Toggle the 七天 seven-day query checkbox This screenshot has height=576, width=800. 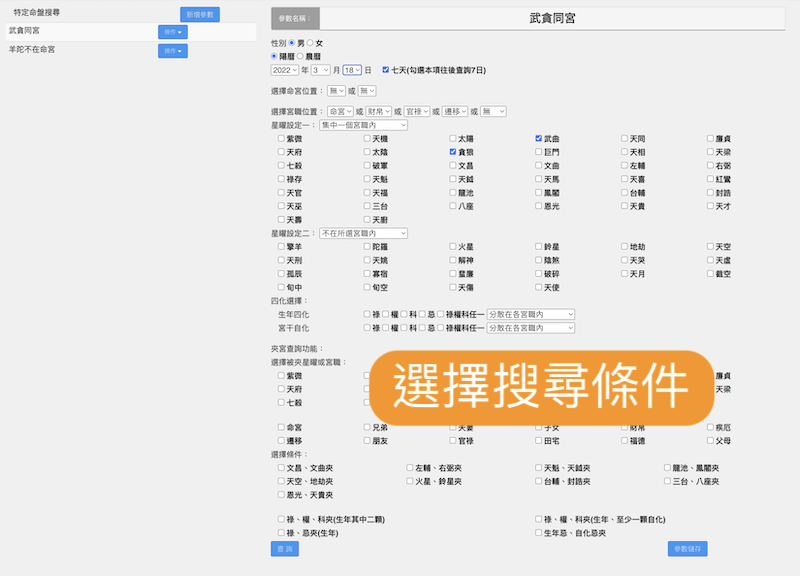(x=386, y=70)
